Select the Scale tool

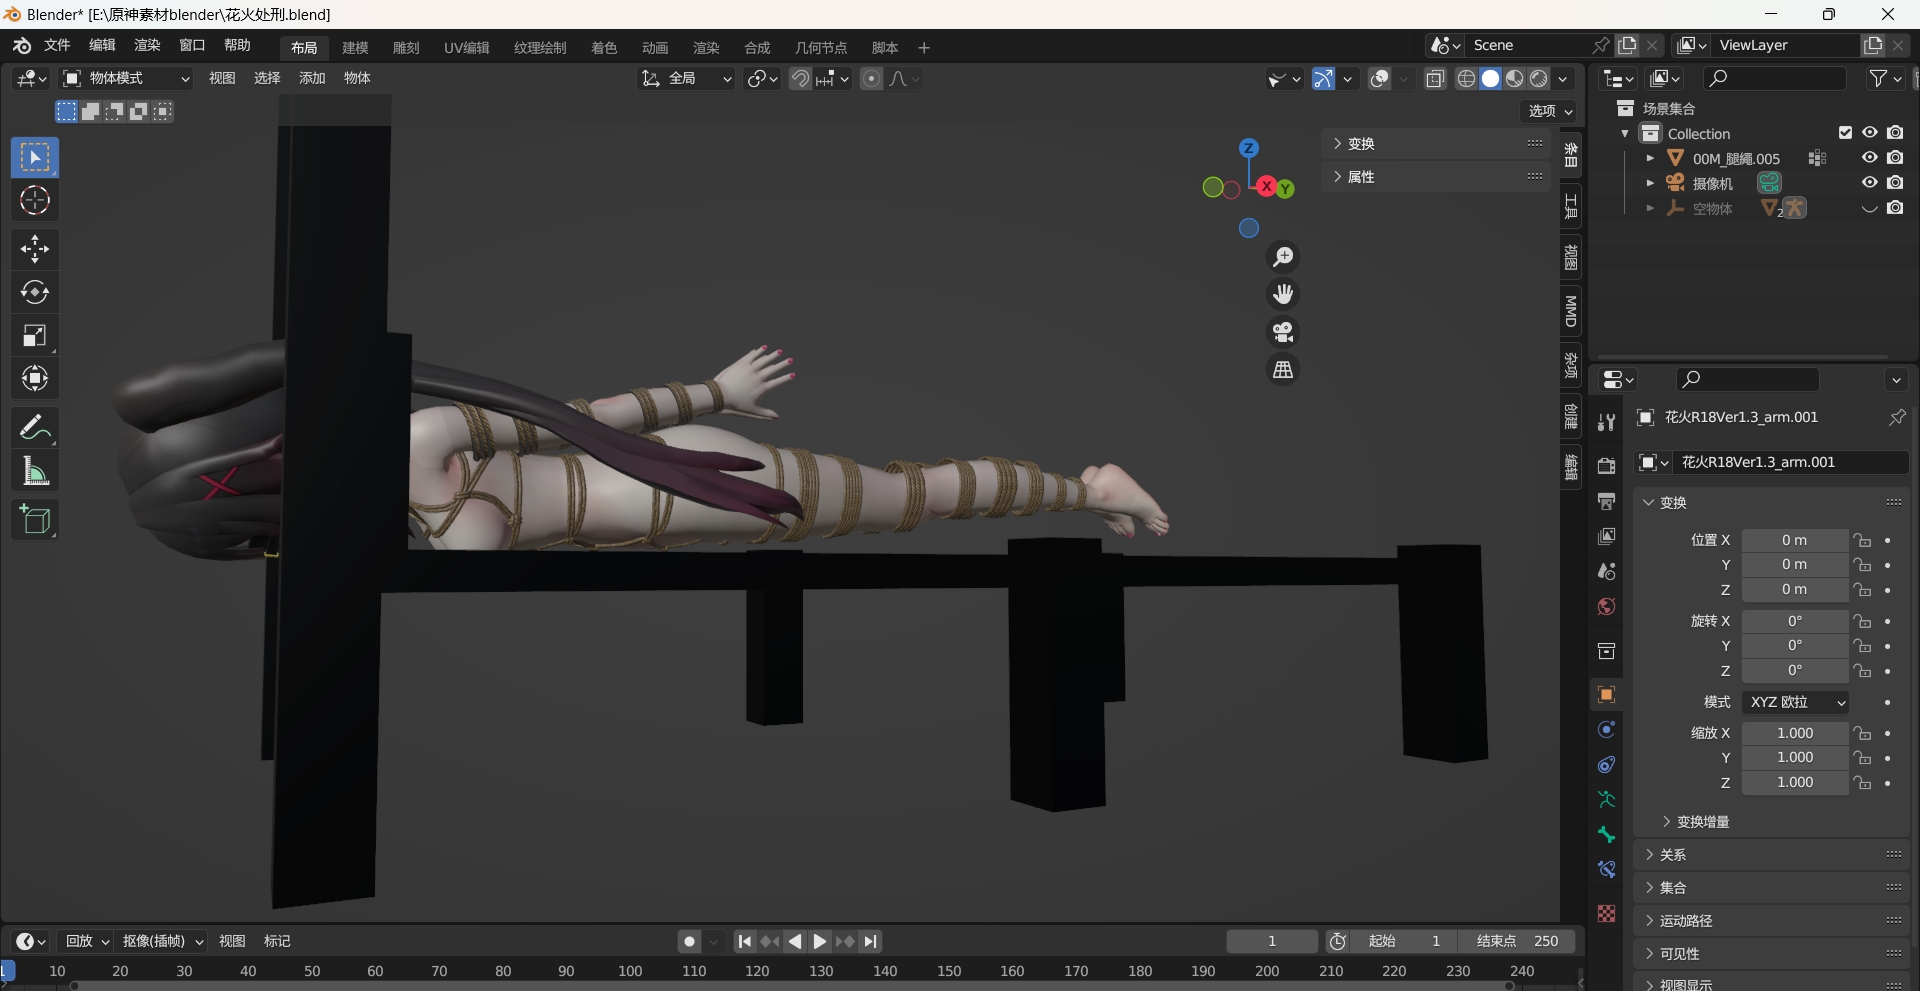pyautogui.click(x=35, y=335)
